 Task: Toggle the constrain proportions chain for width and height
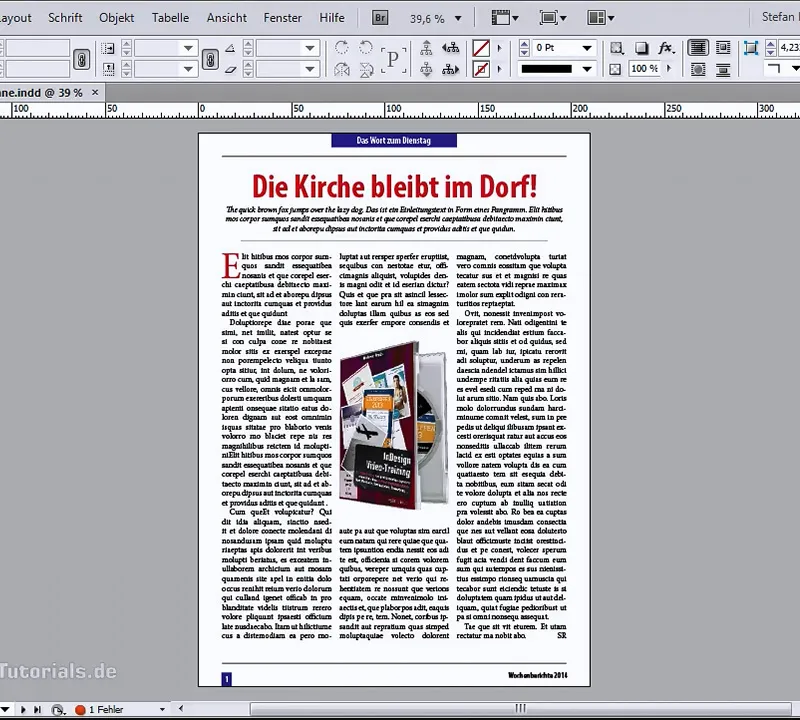pyautogui.click(x=82, y=59)
